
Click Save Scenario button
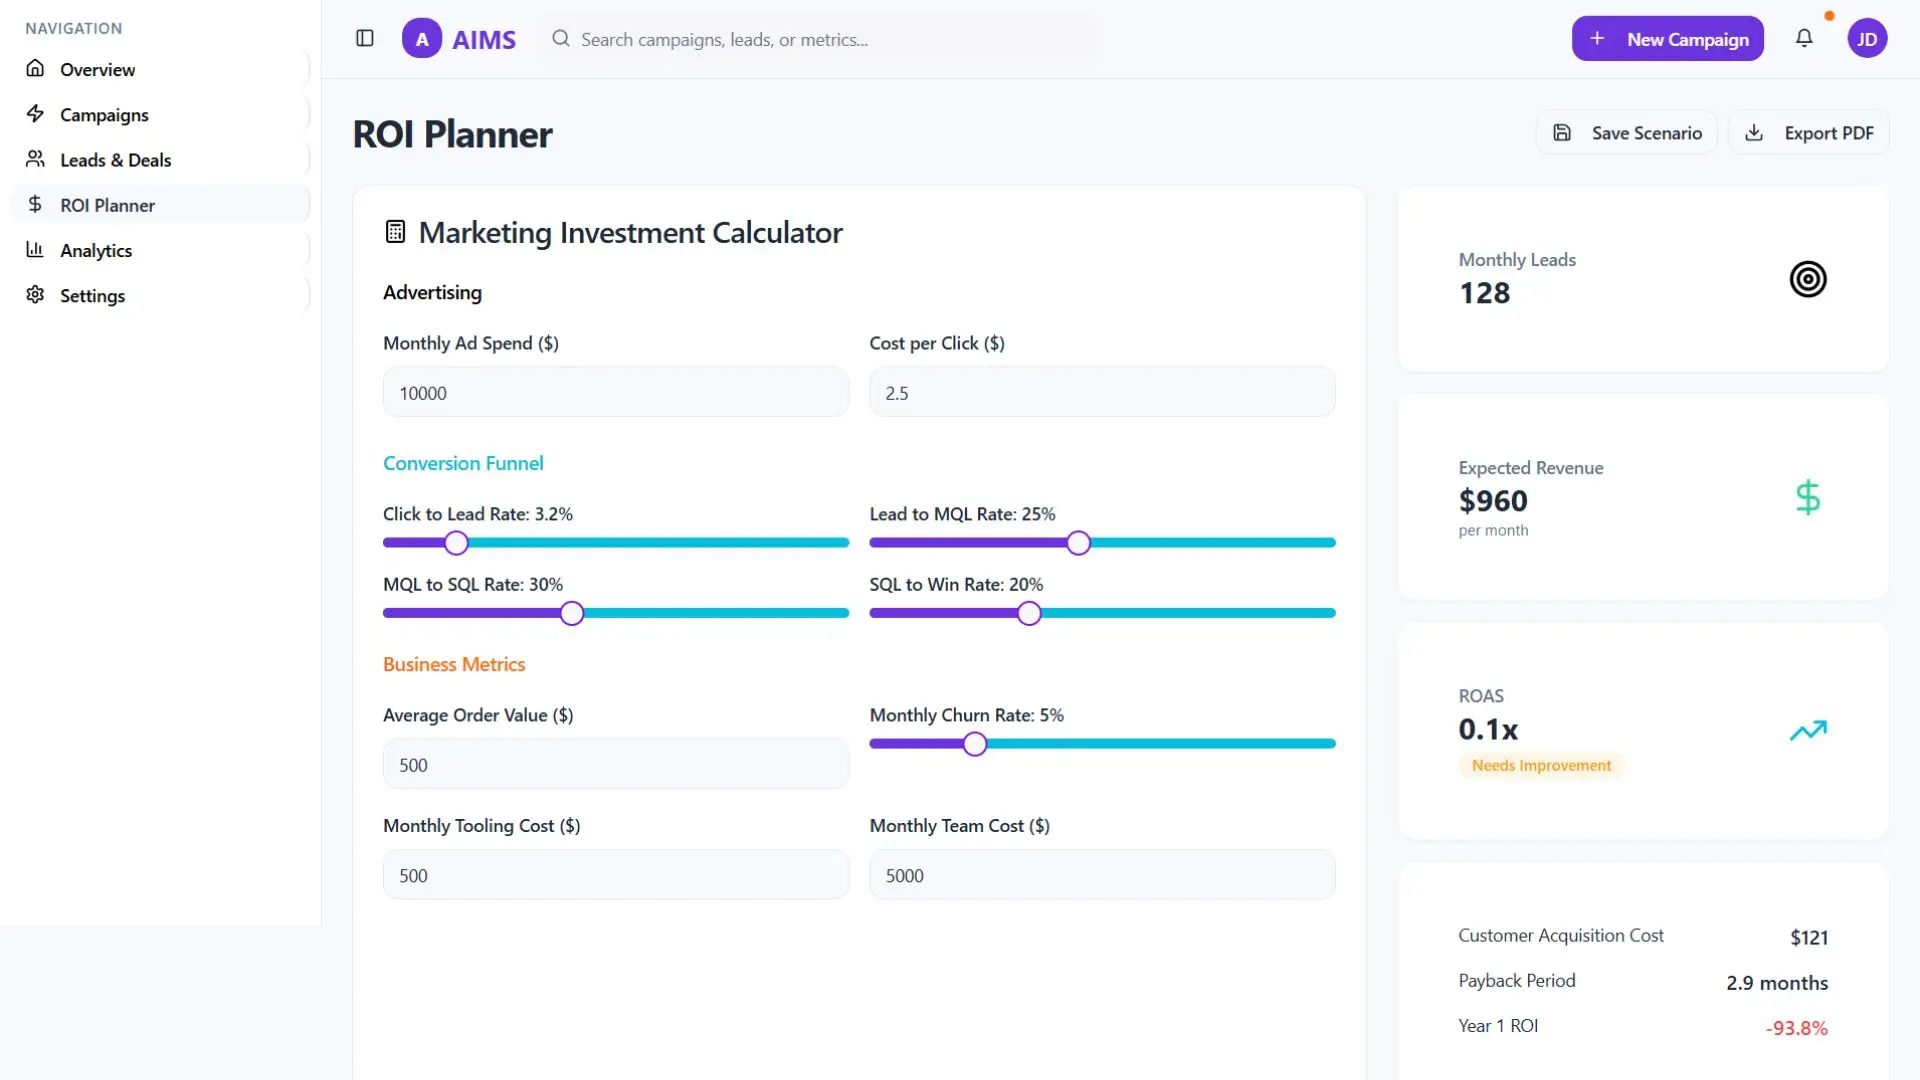[x=1626, y=133]
